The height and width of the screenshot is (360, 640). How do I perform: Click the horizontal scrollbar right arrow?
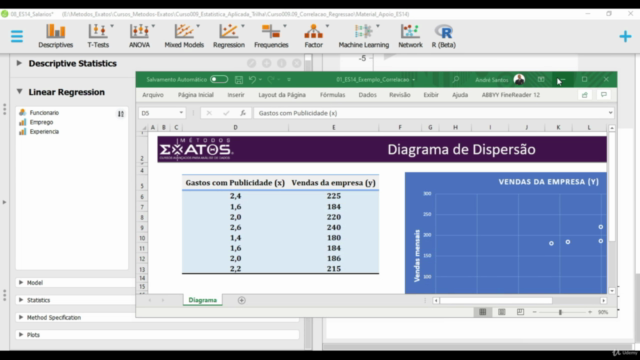tap(603, 300)
